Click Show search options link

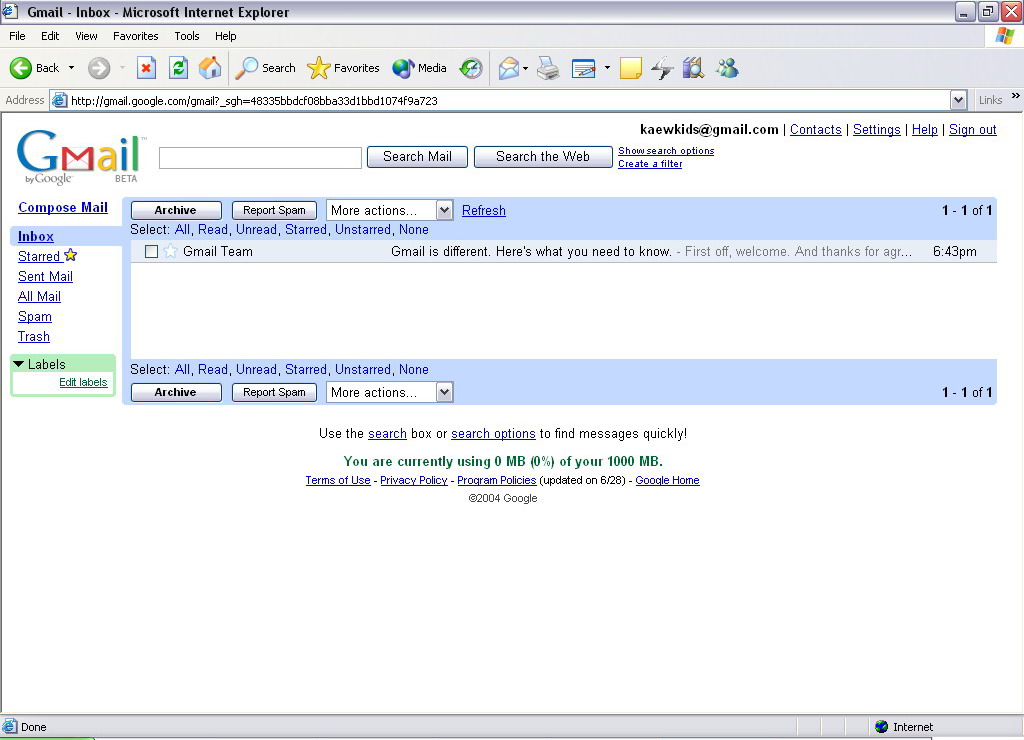coord(666,151)
